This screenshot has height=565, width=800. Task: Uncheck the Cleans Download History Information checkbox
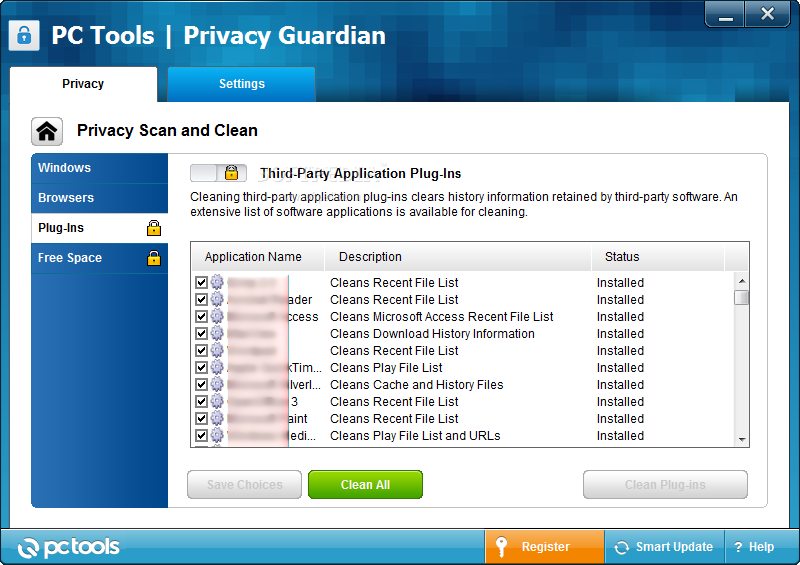pos(201,333)
